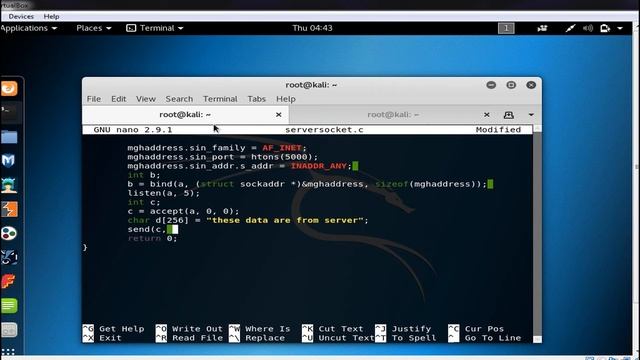The height and width of the screenshot is (360, 640).
Task: Open the Terminal app menu in top bar
Action: [x=155, y=28]
